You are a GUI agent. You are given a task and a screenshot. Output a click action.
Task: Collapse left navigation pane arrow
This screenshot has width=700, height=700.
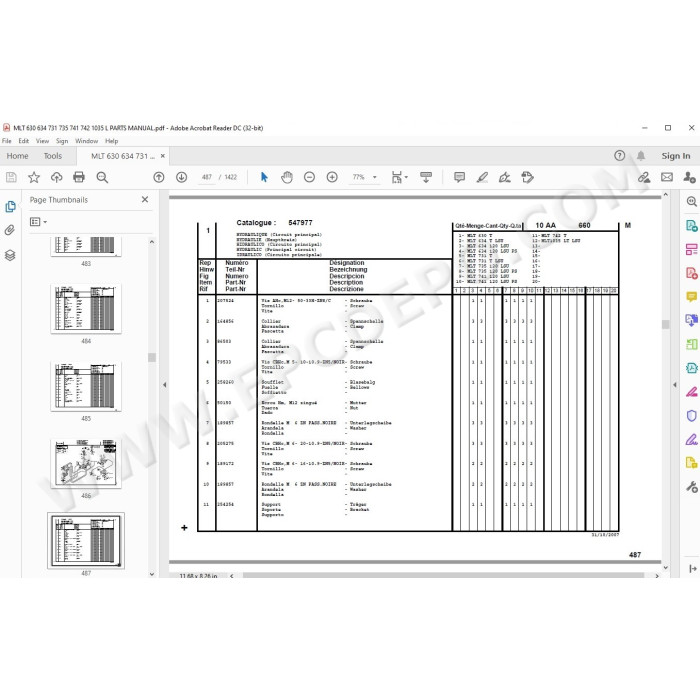coord(164,384)
